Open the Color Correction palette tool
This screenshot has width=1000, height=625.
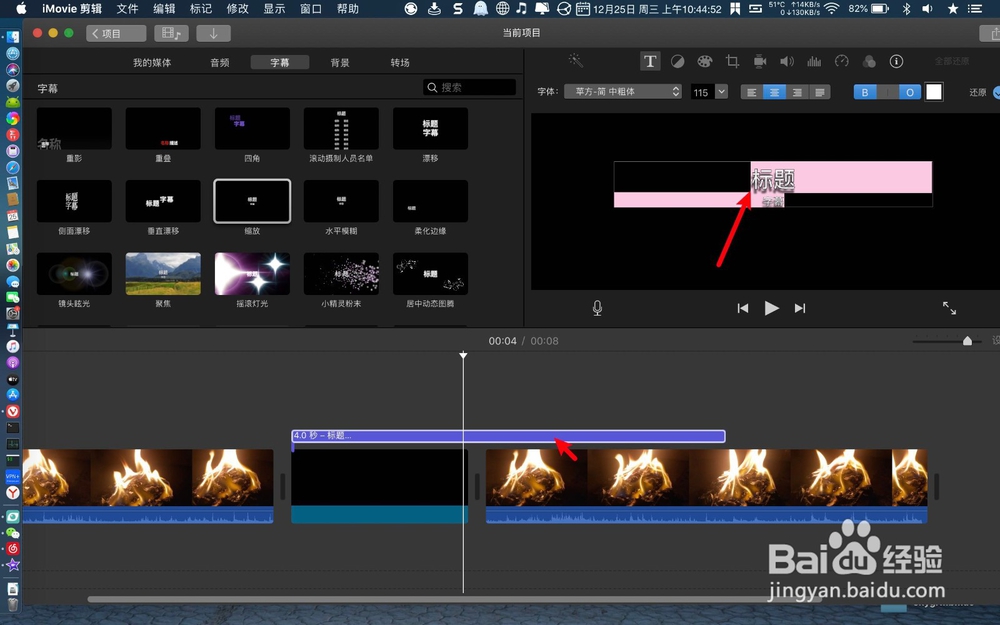coord(705,61)
